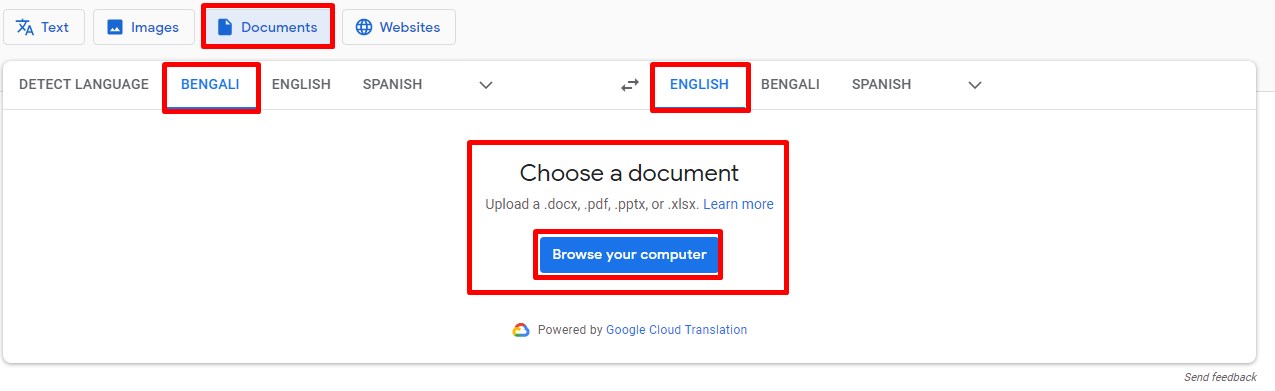Click the Websites globe icon
1275x391 pixels.
(363, 27)
